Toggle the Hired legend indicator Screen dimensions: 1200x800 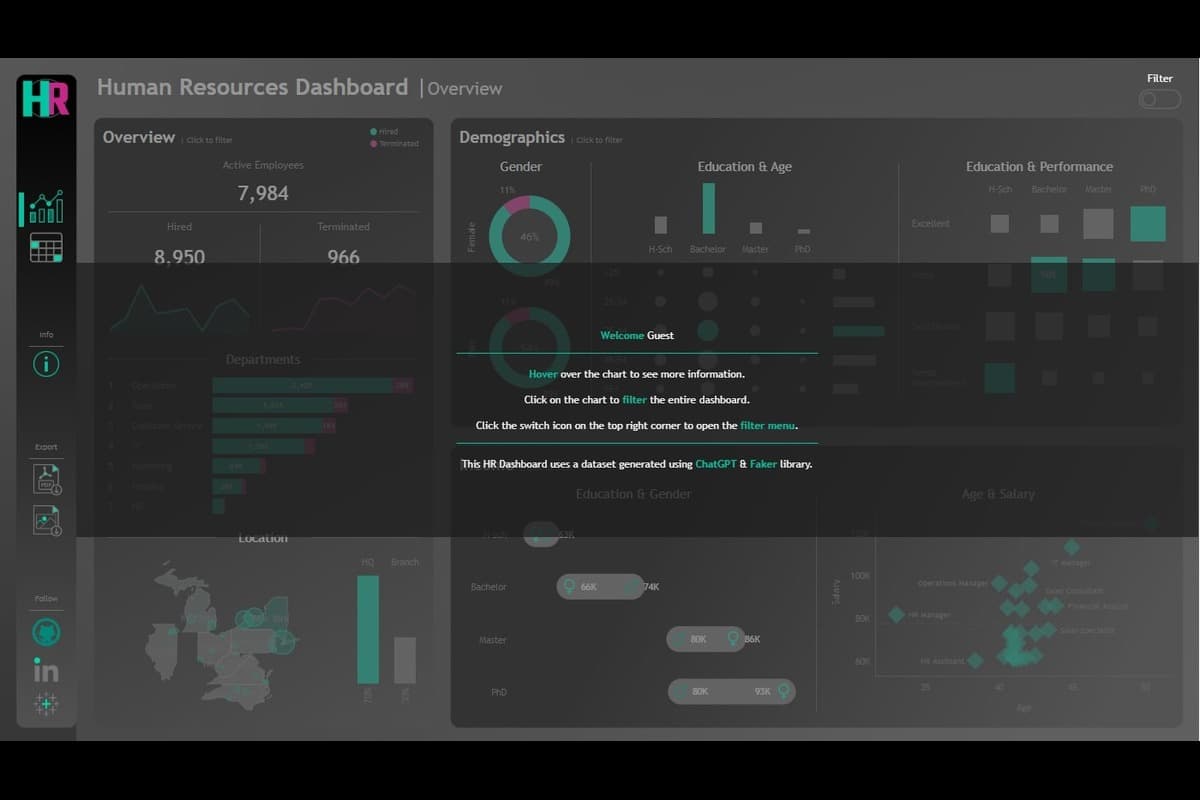pyautogui.click(x=373, y=131)
